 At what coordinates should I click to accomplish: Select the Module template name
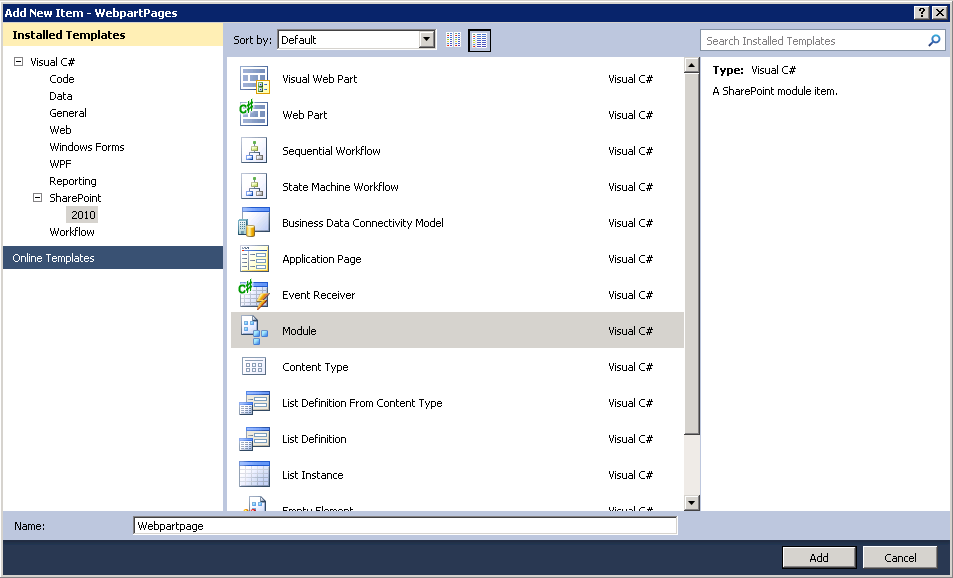coord(299,331)
